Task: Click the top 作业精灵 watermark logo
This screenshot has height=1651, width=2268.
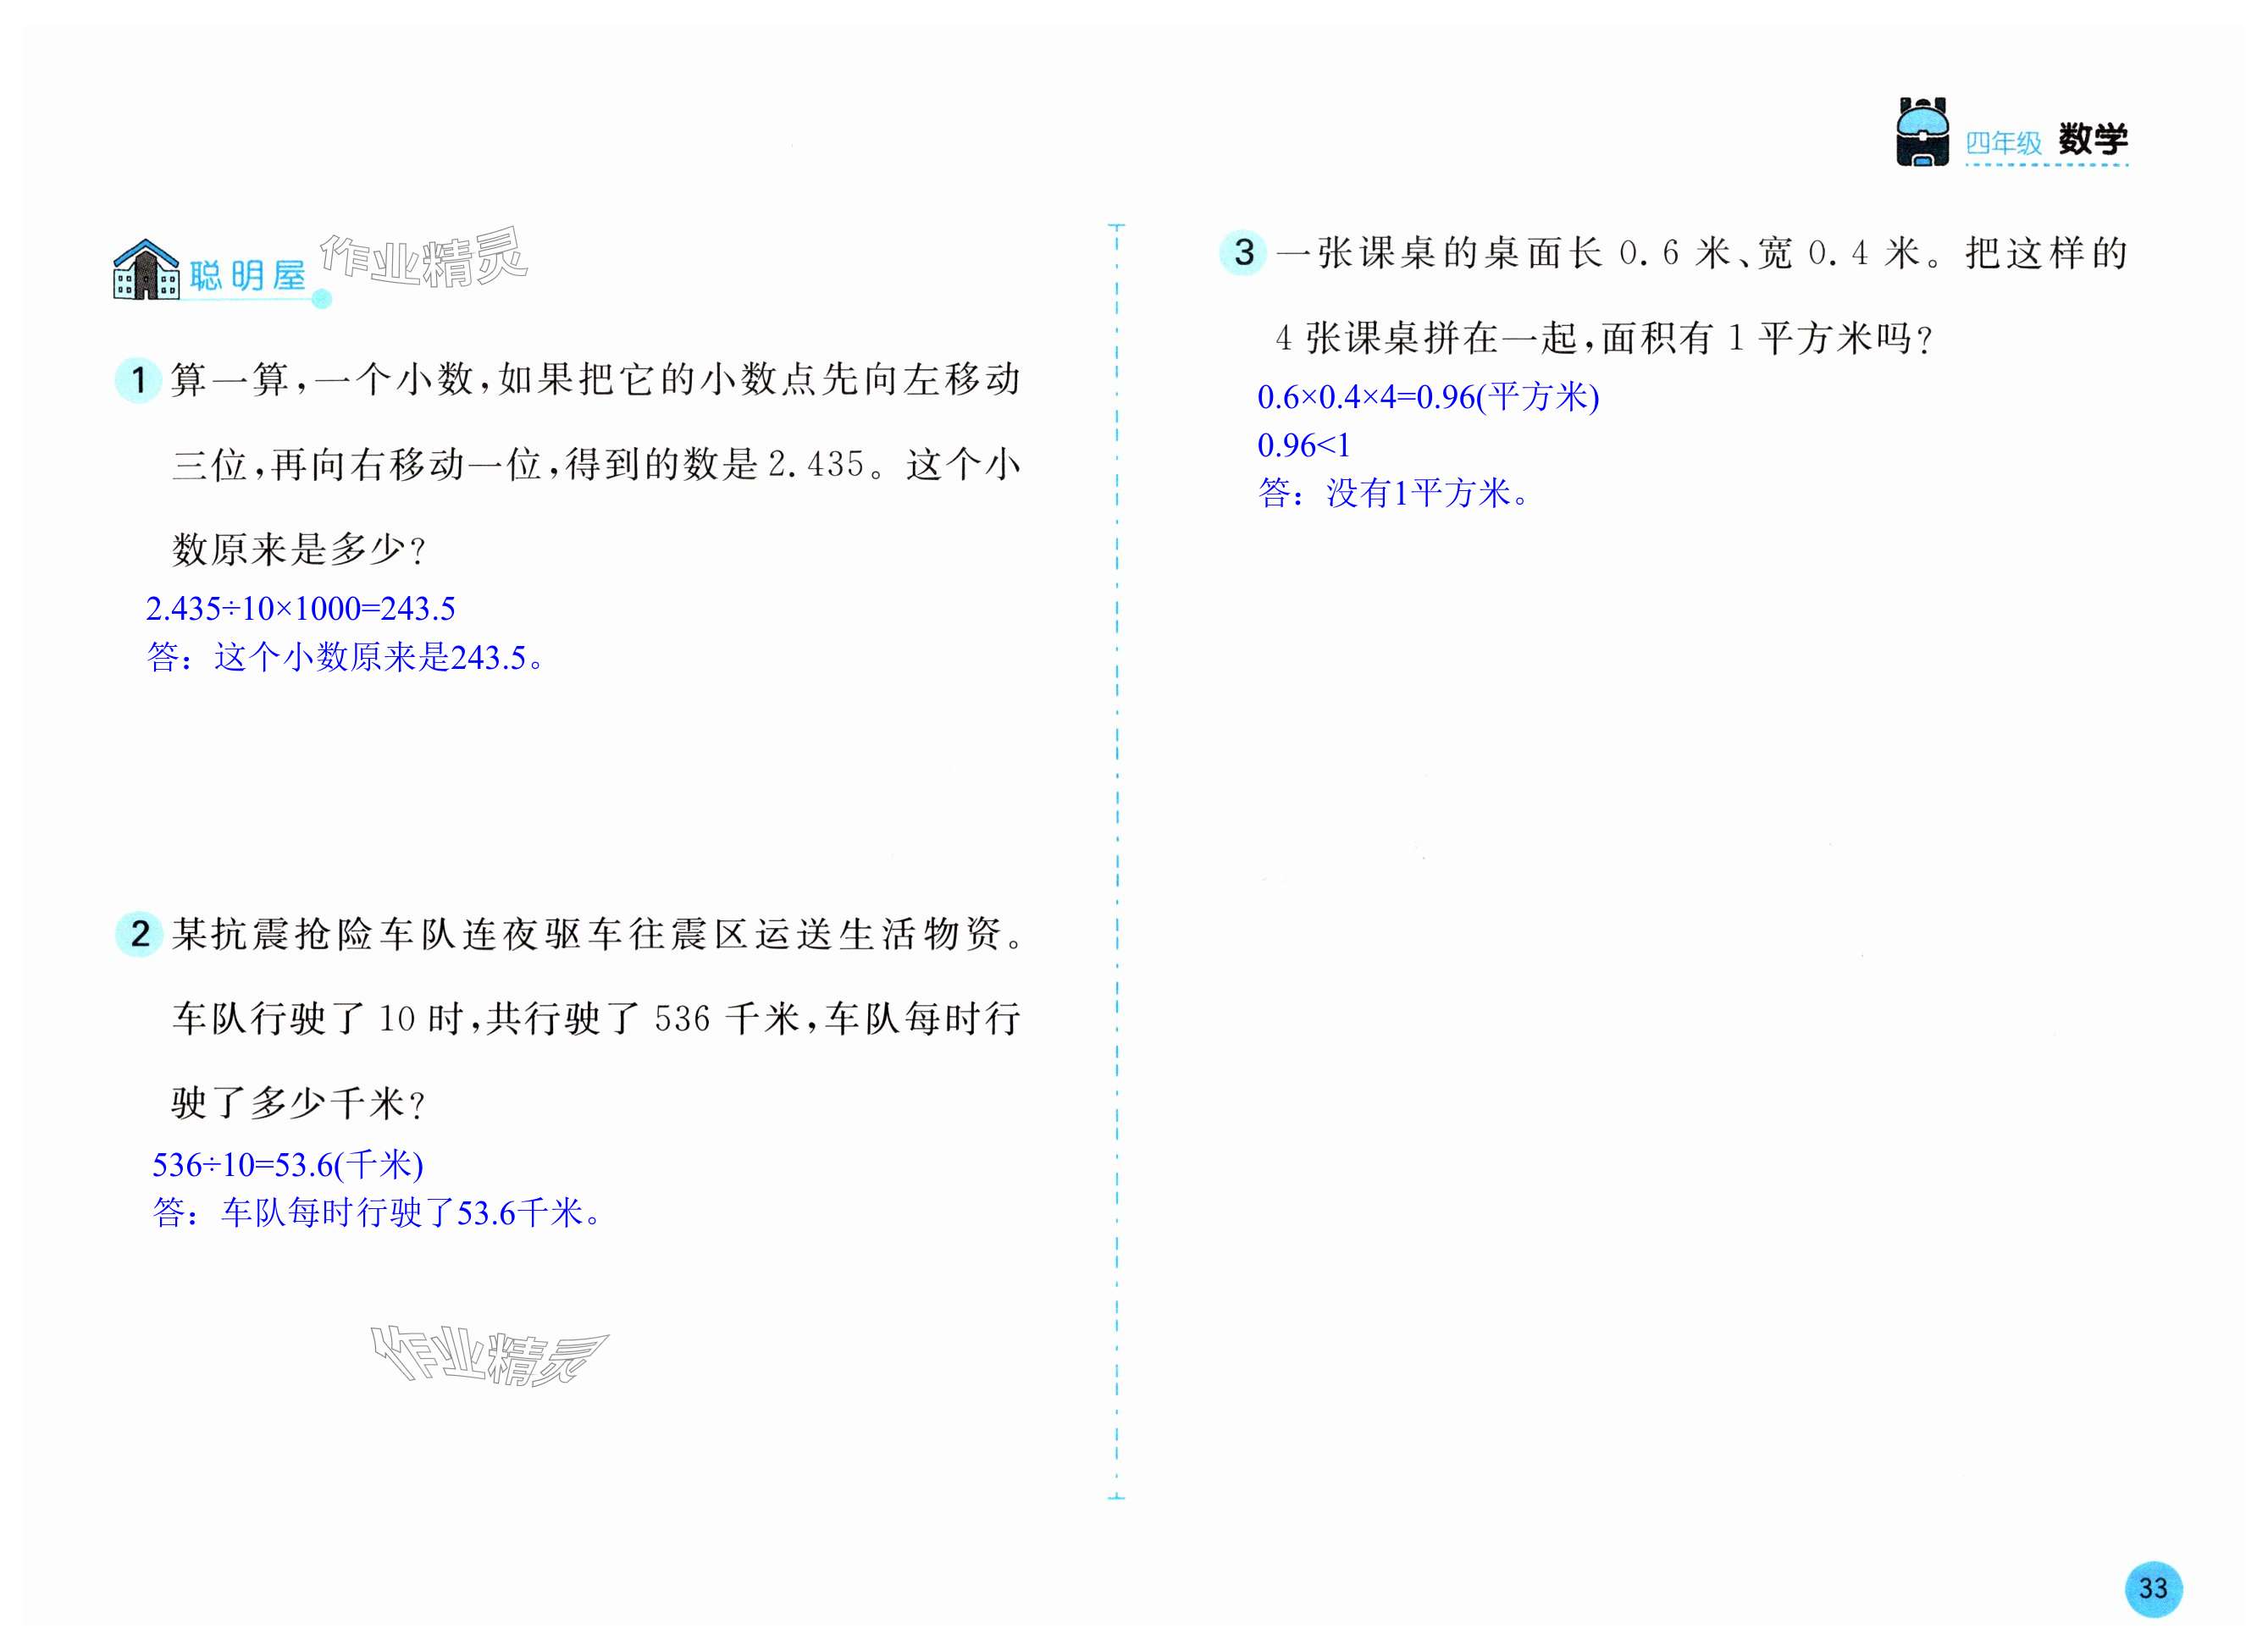Action: (423, 257)
